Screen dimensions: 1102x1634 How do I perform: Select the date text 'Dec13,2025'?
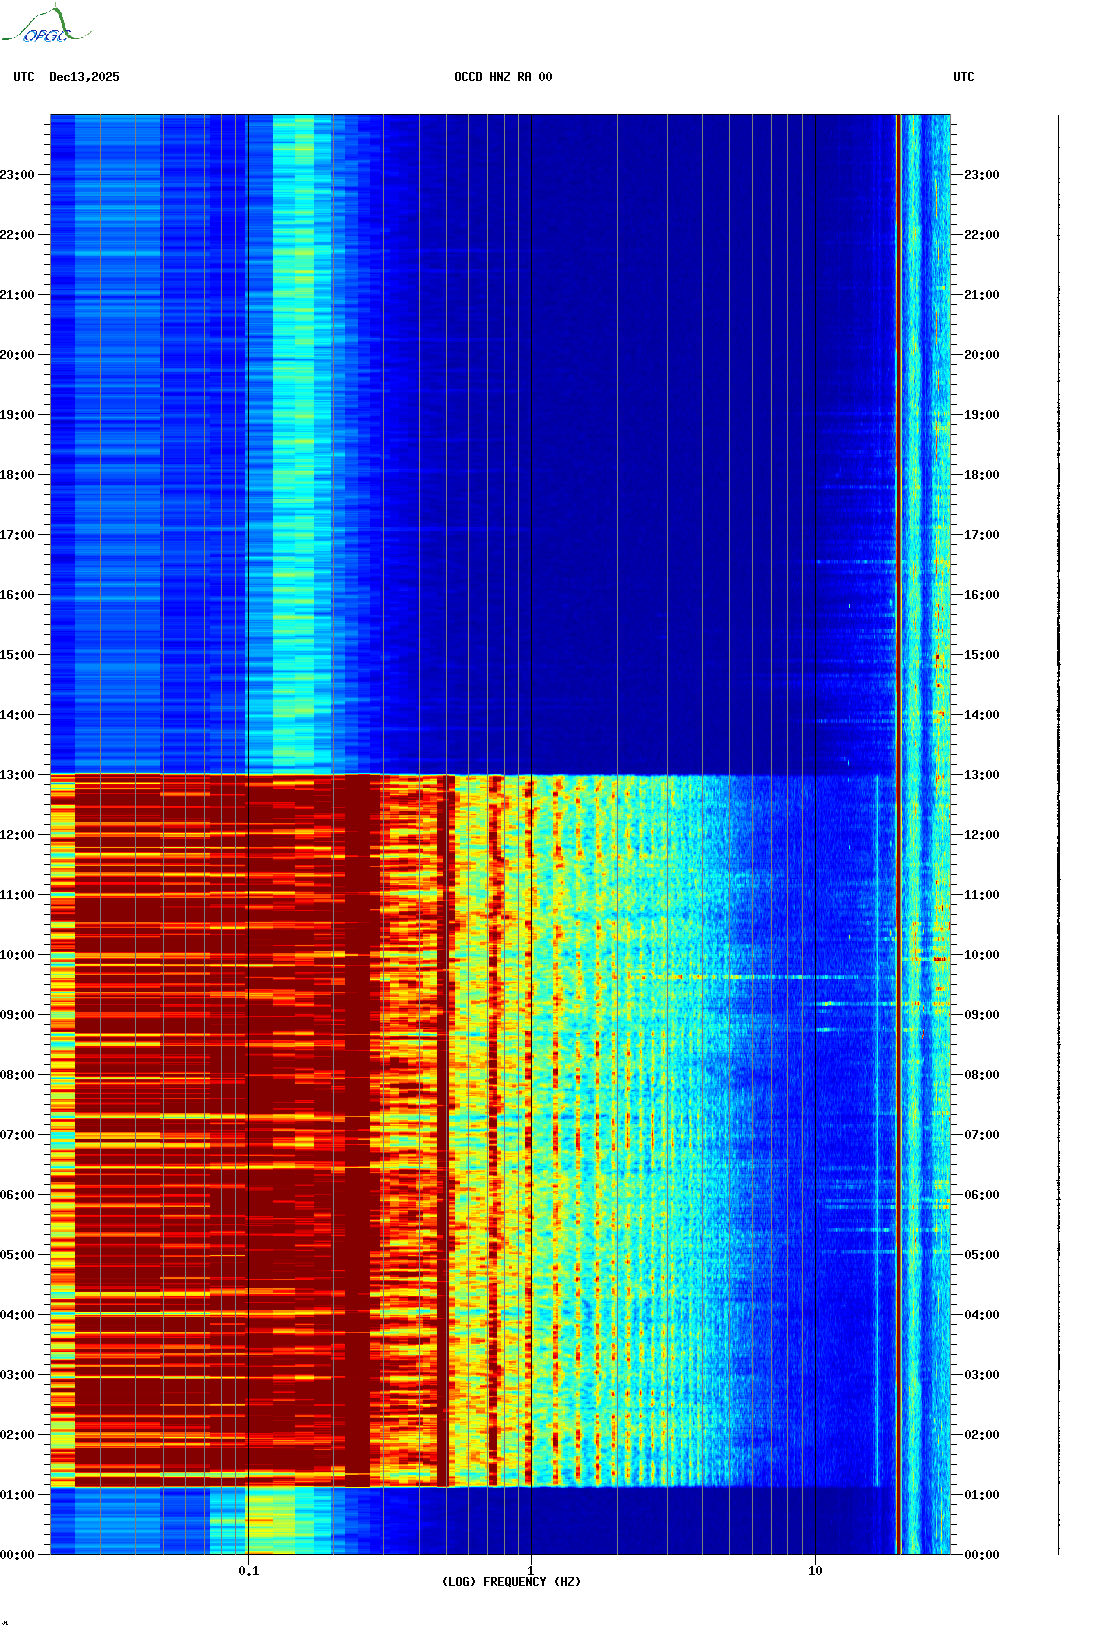(x=84, y=77)
